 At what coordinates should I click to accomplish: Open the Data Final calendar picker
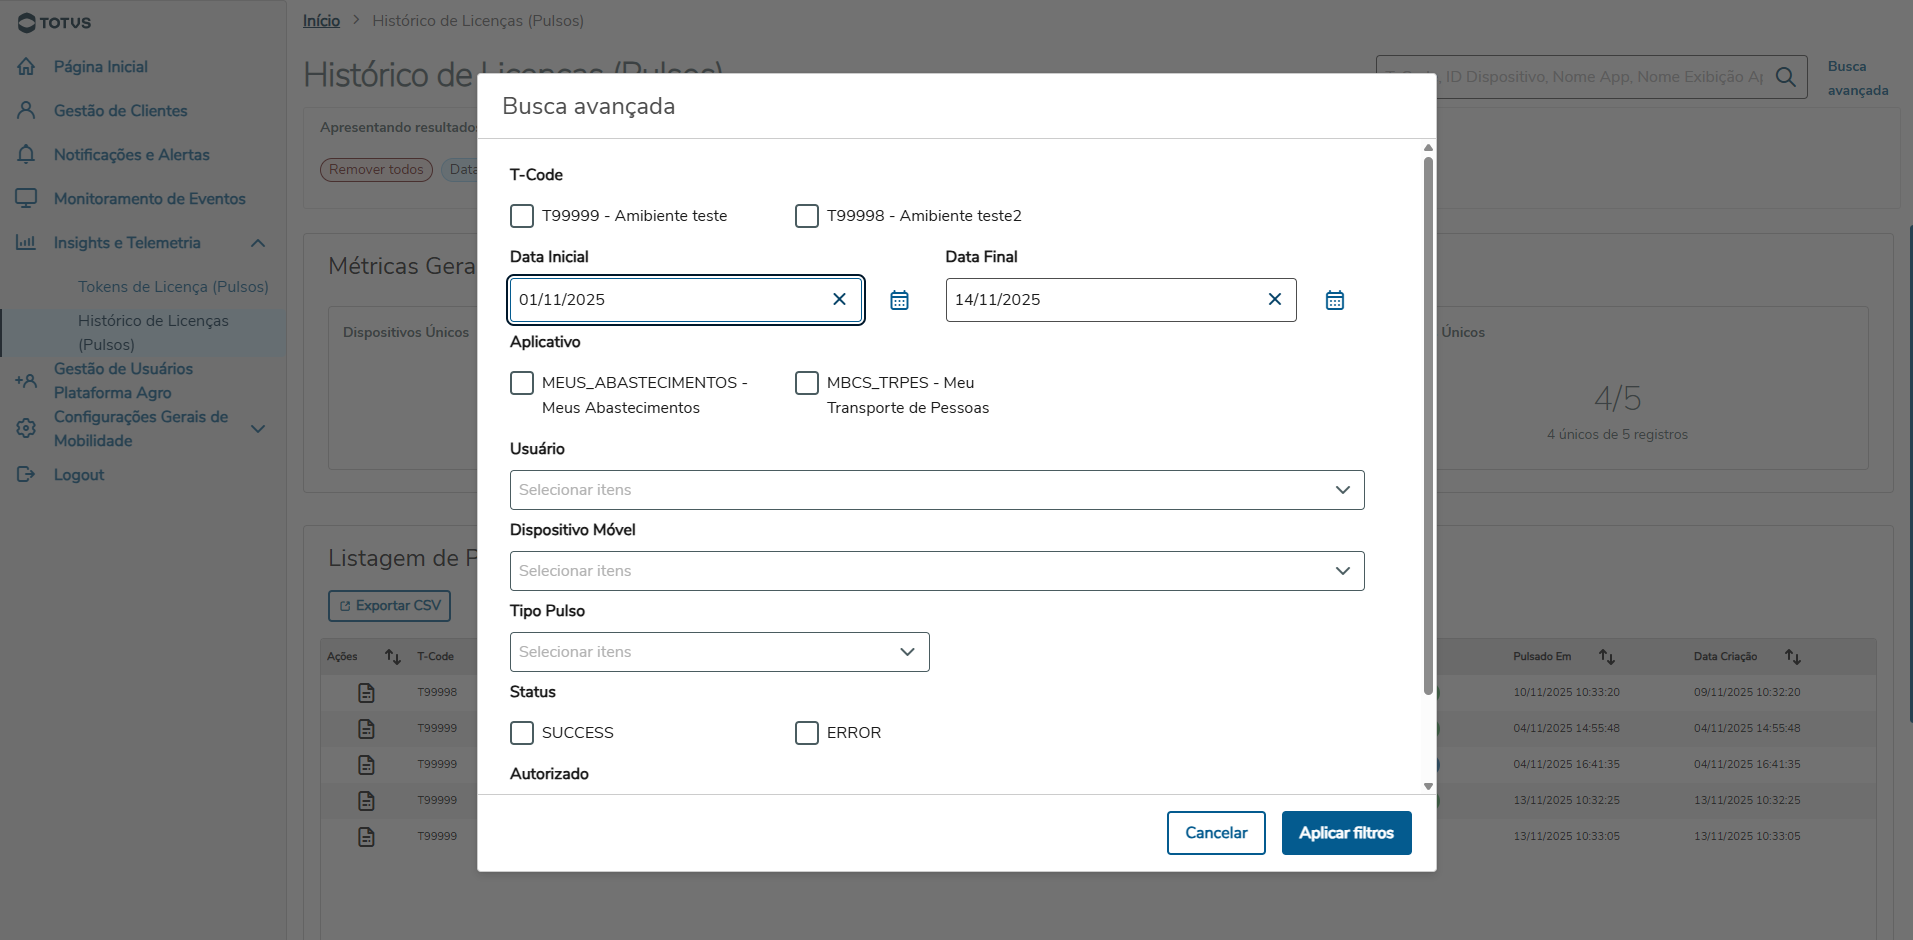[1334, 300]
